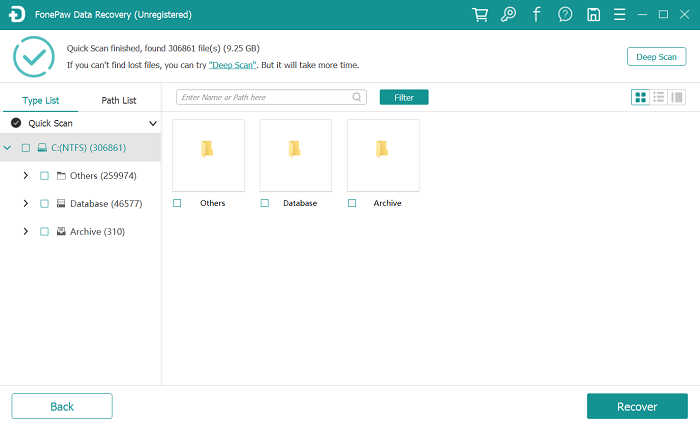Click the Database icon in tree
The image size is (700, 430).
tap(61, 204)
